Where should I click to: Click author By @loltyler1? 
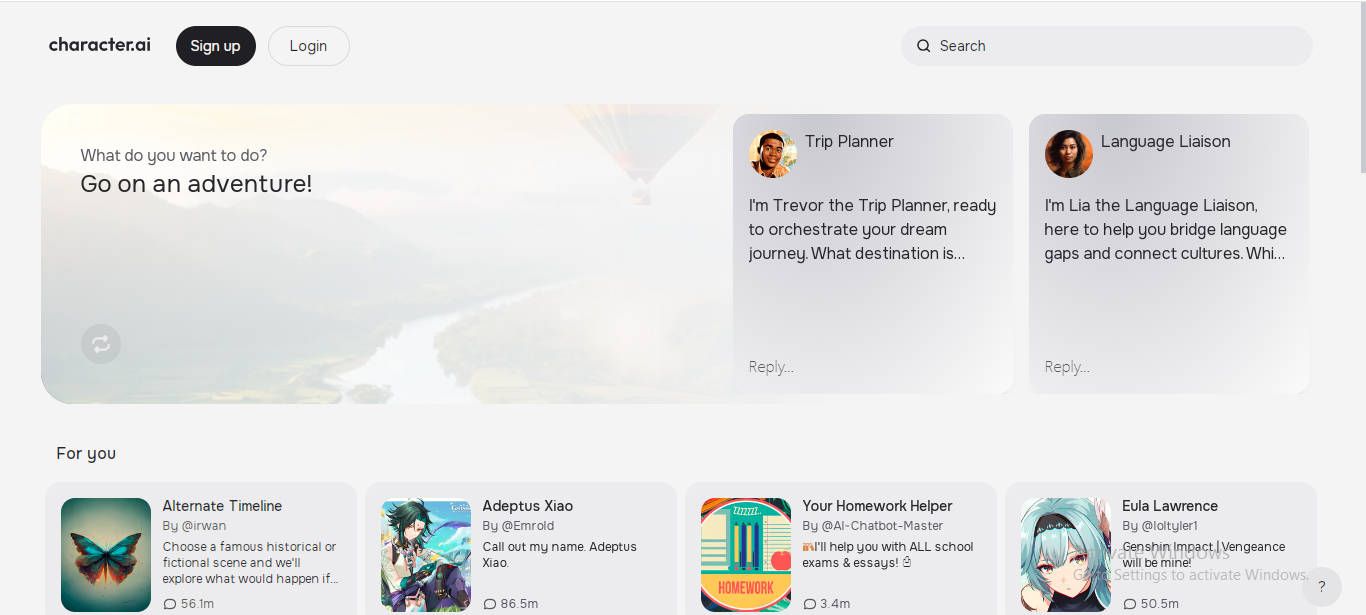1160,526
